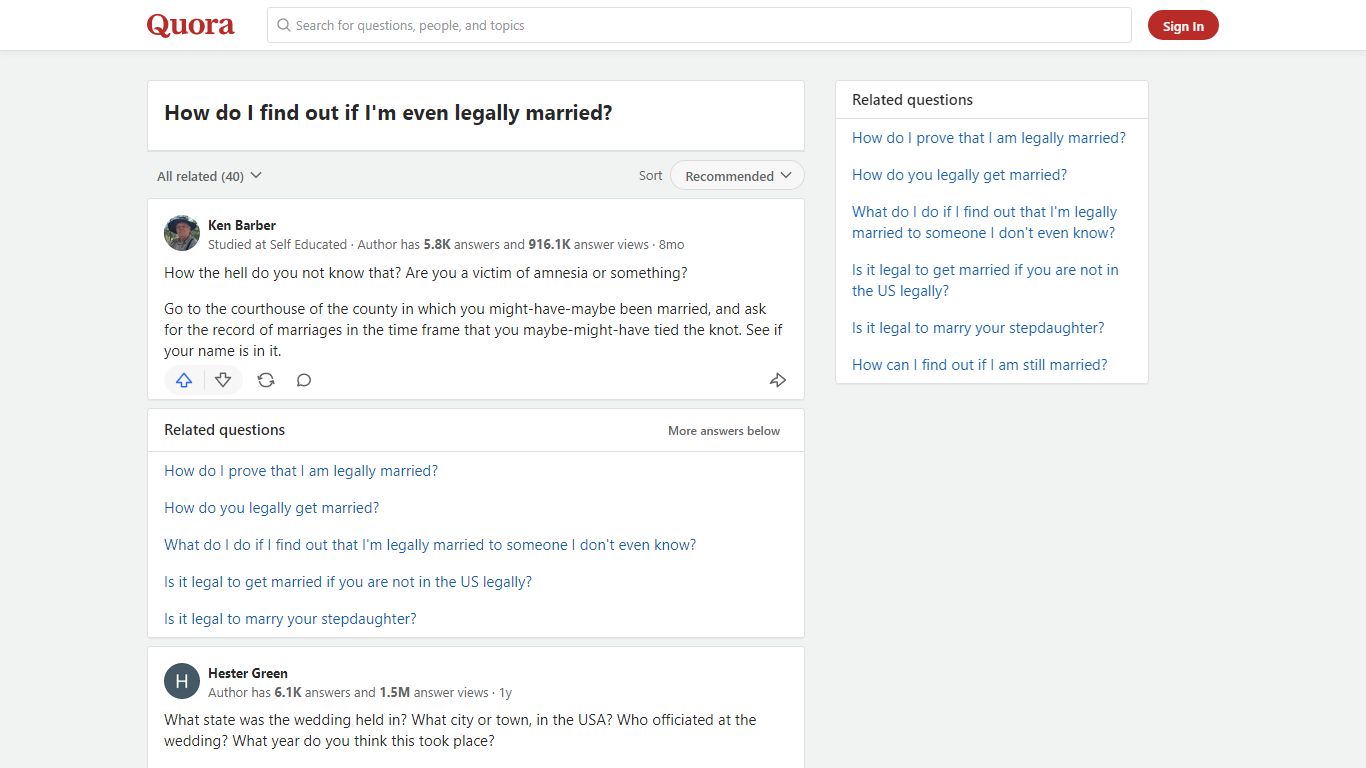Screen dimensions: 1366x768
Task: Open in-feed 'How do I prove that I am legally married?'
Action: (x=301, y=471)
